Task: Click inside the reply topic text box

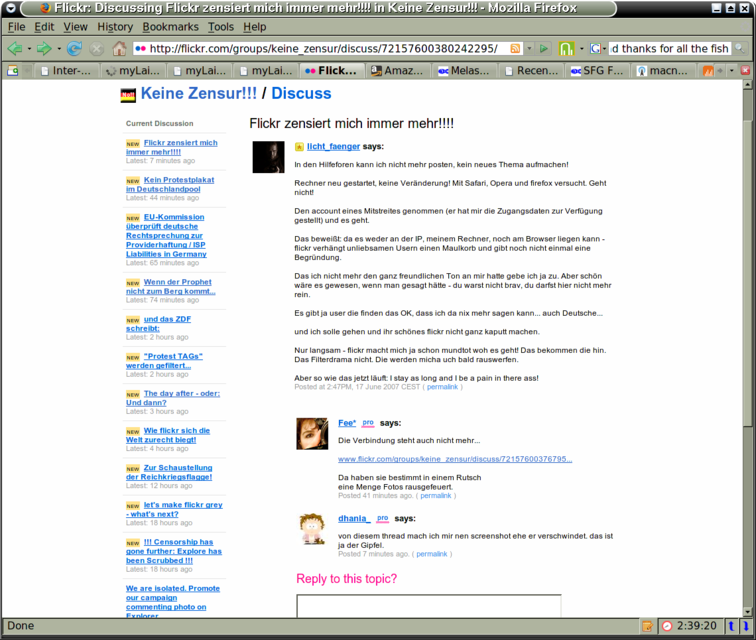Action: click(429, 606)
